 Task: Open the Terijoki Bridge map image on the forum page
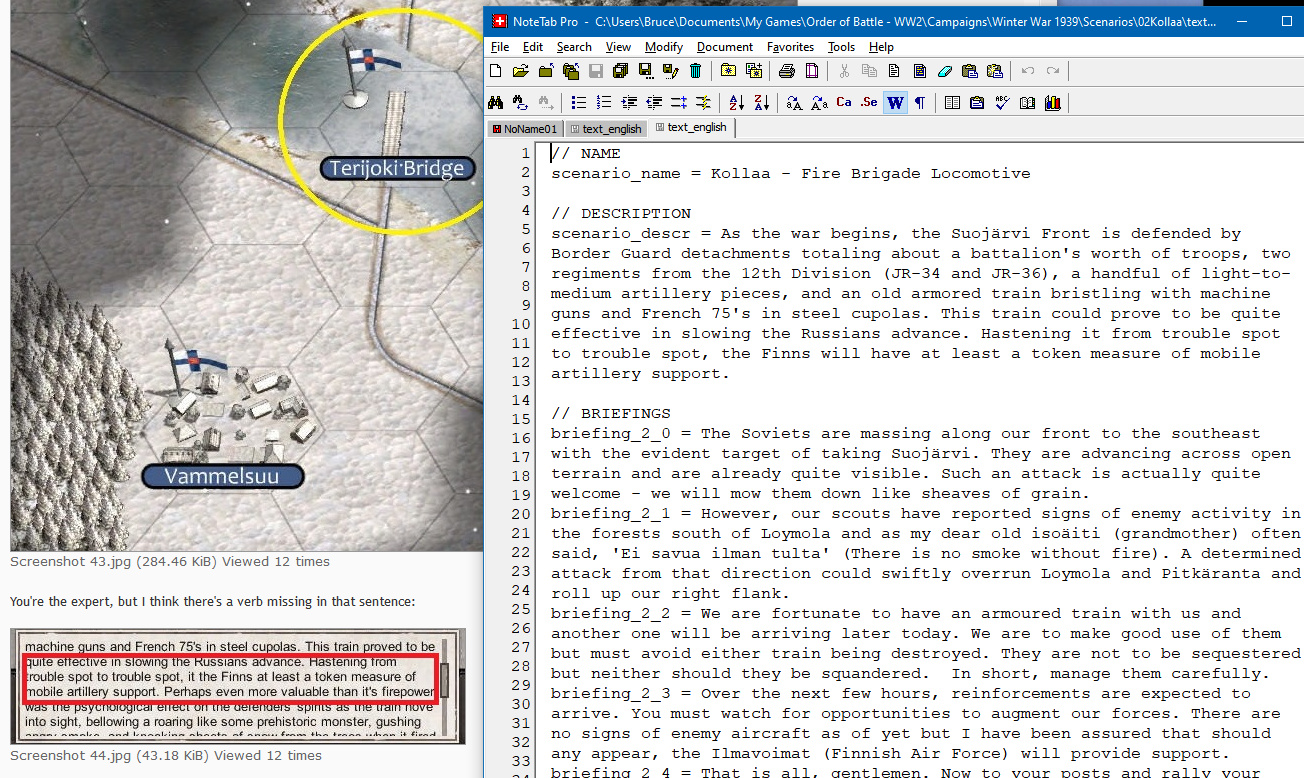click(245, 275)
